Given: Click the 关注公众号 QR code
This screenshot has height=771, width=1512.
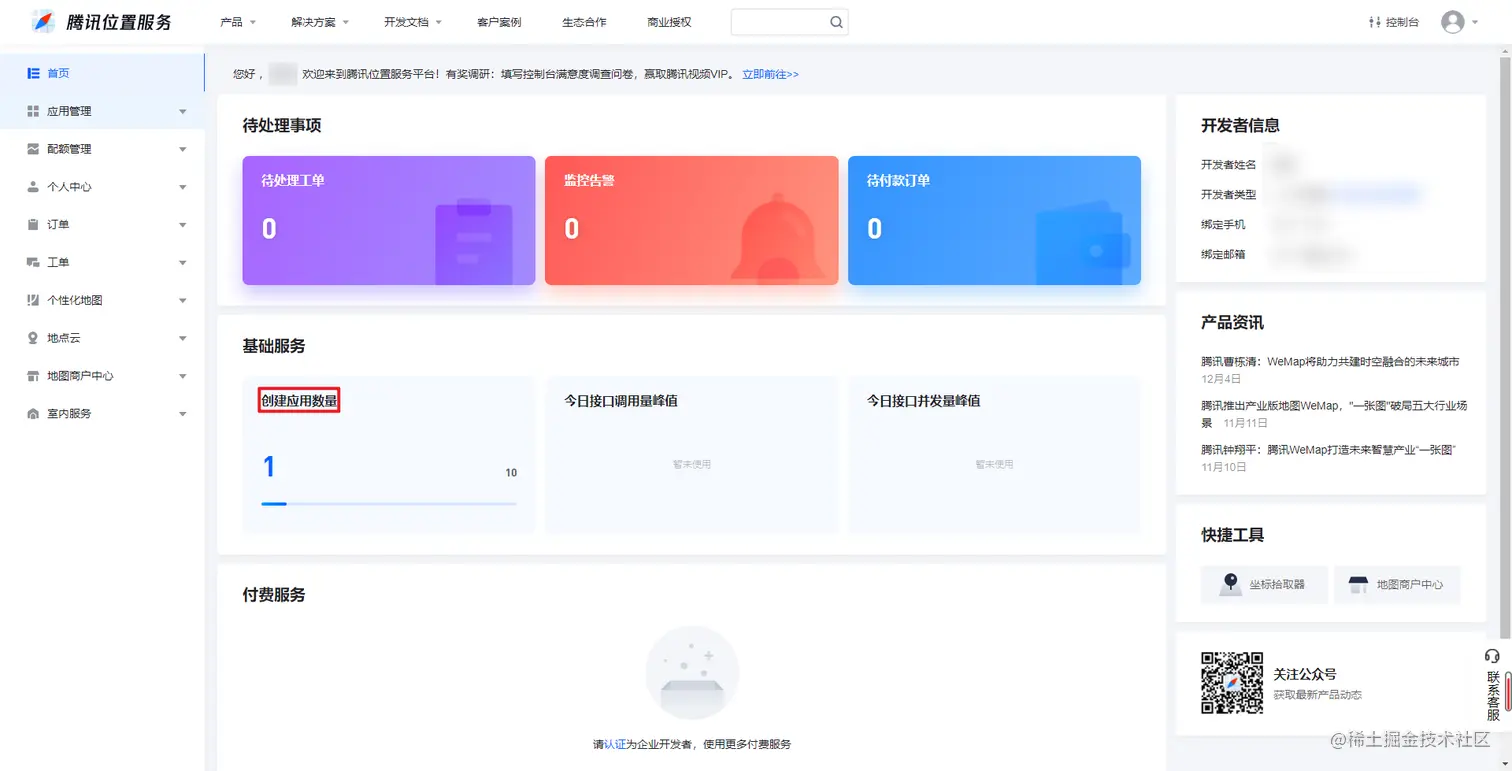Looking at the screenshot, I should (x=1232, y=683).
